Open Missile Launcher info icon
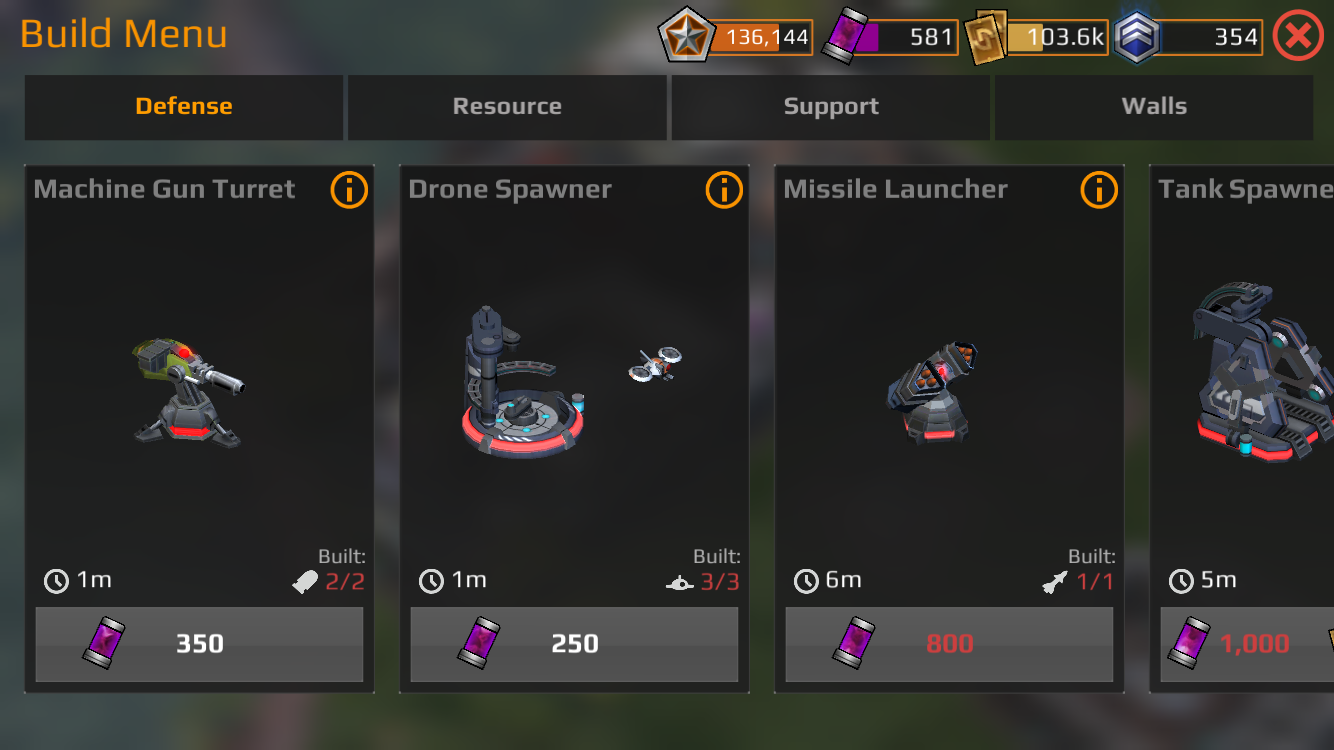This screenshot has width=1334, height=750. (x=1099, y=189)
